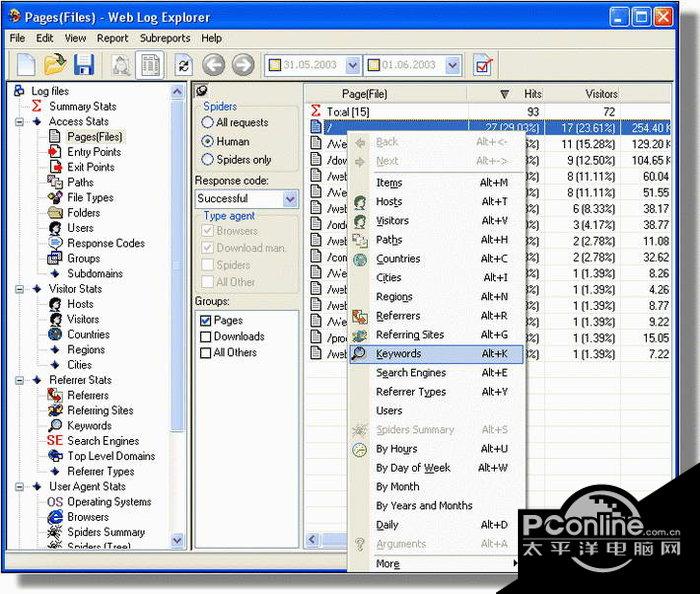Viewport: 700px width, 594px height.
Task: Enable the All Others group checkbox
Action: coord(205,353)
